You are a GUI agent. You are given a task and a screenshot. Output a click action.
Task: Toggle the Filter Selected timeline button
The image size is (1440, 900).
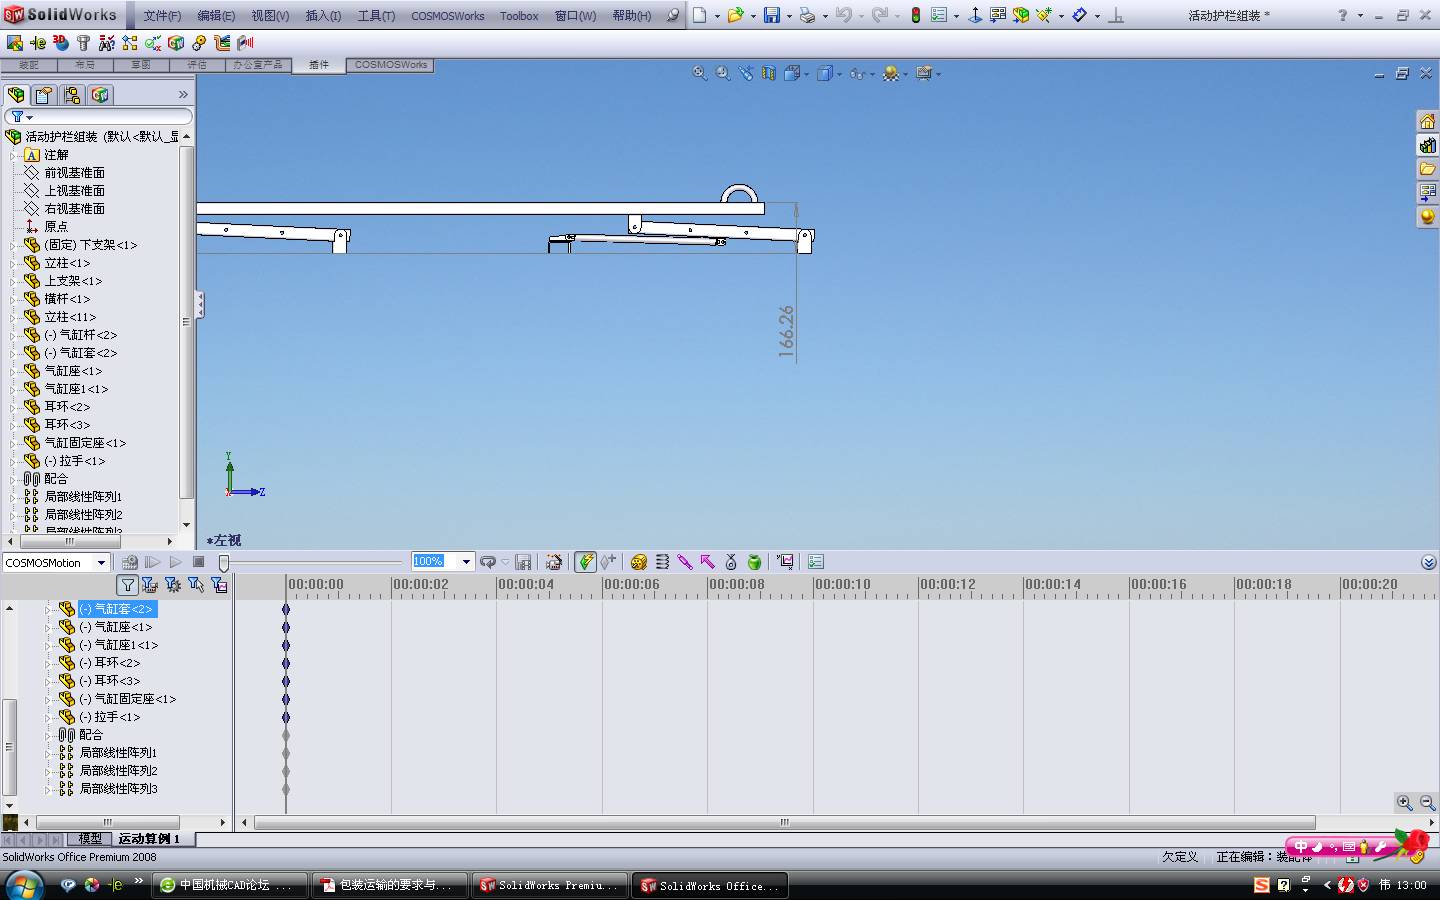(196, 585)
